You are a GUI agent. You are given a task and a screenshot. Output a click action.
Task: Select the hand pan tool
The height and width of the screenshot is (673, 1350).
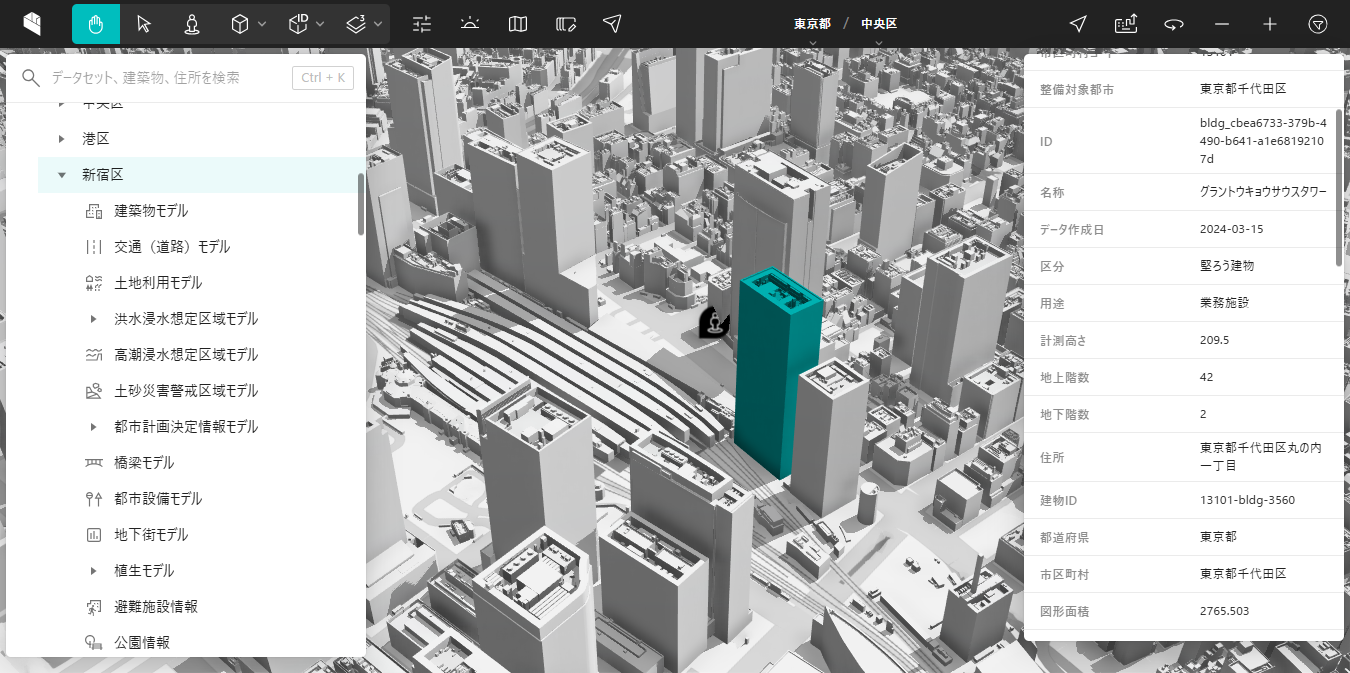pos(96,24)
